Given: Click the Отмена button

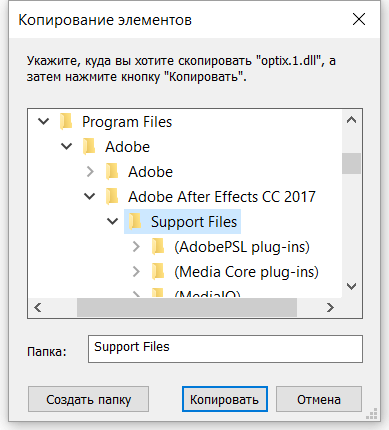Looking at the screenshot, I should pyautogui.click(x=319, y=399).
